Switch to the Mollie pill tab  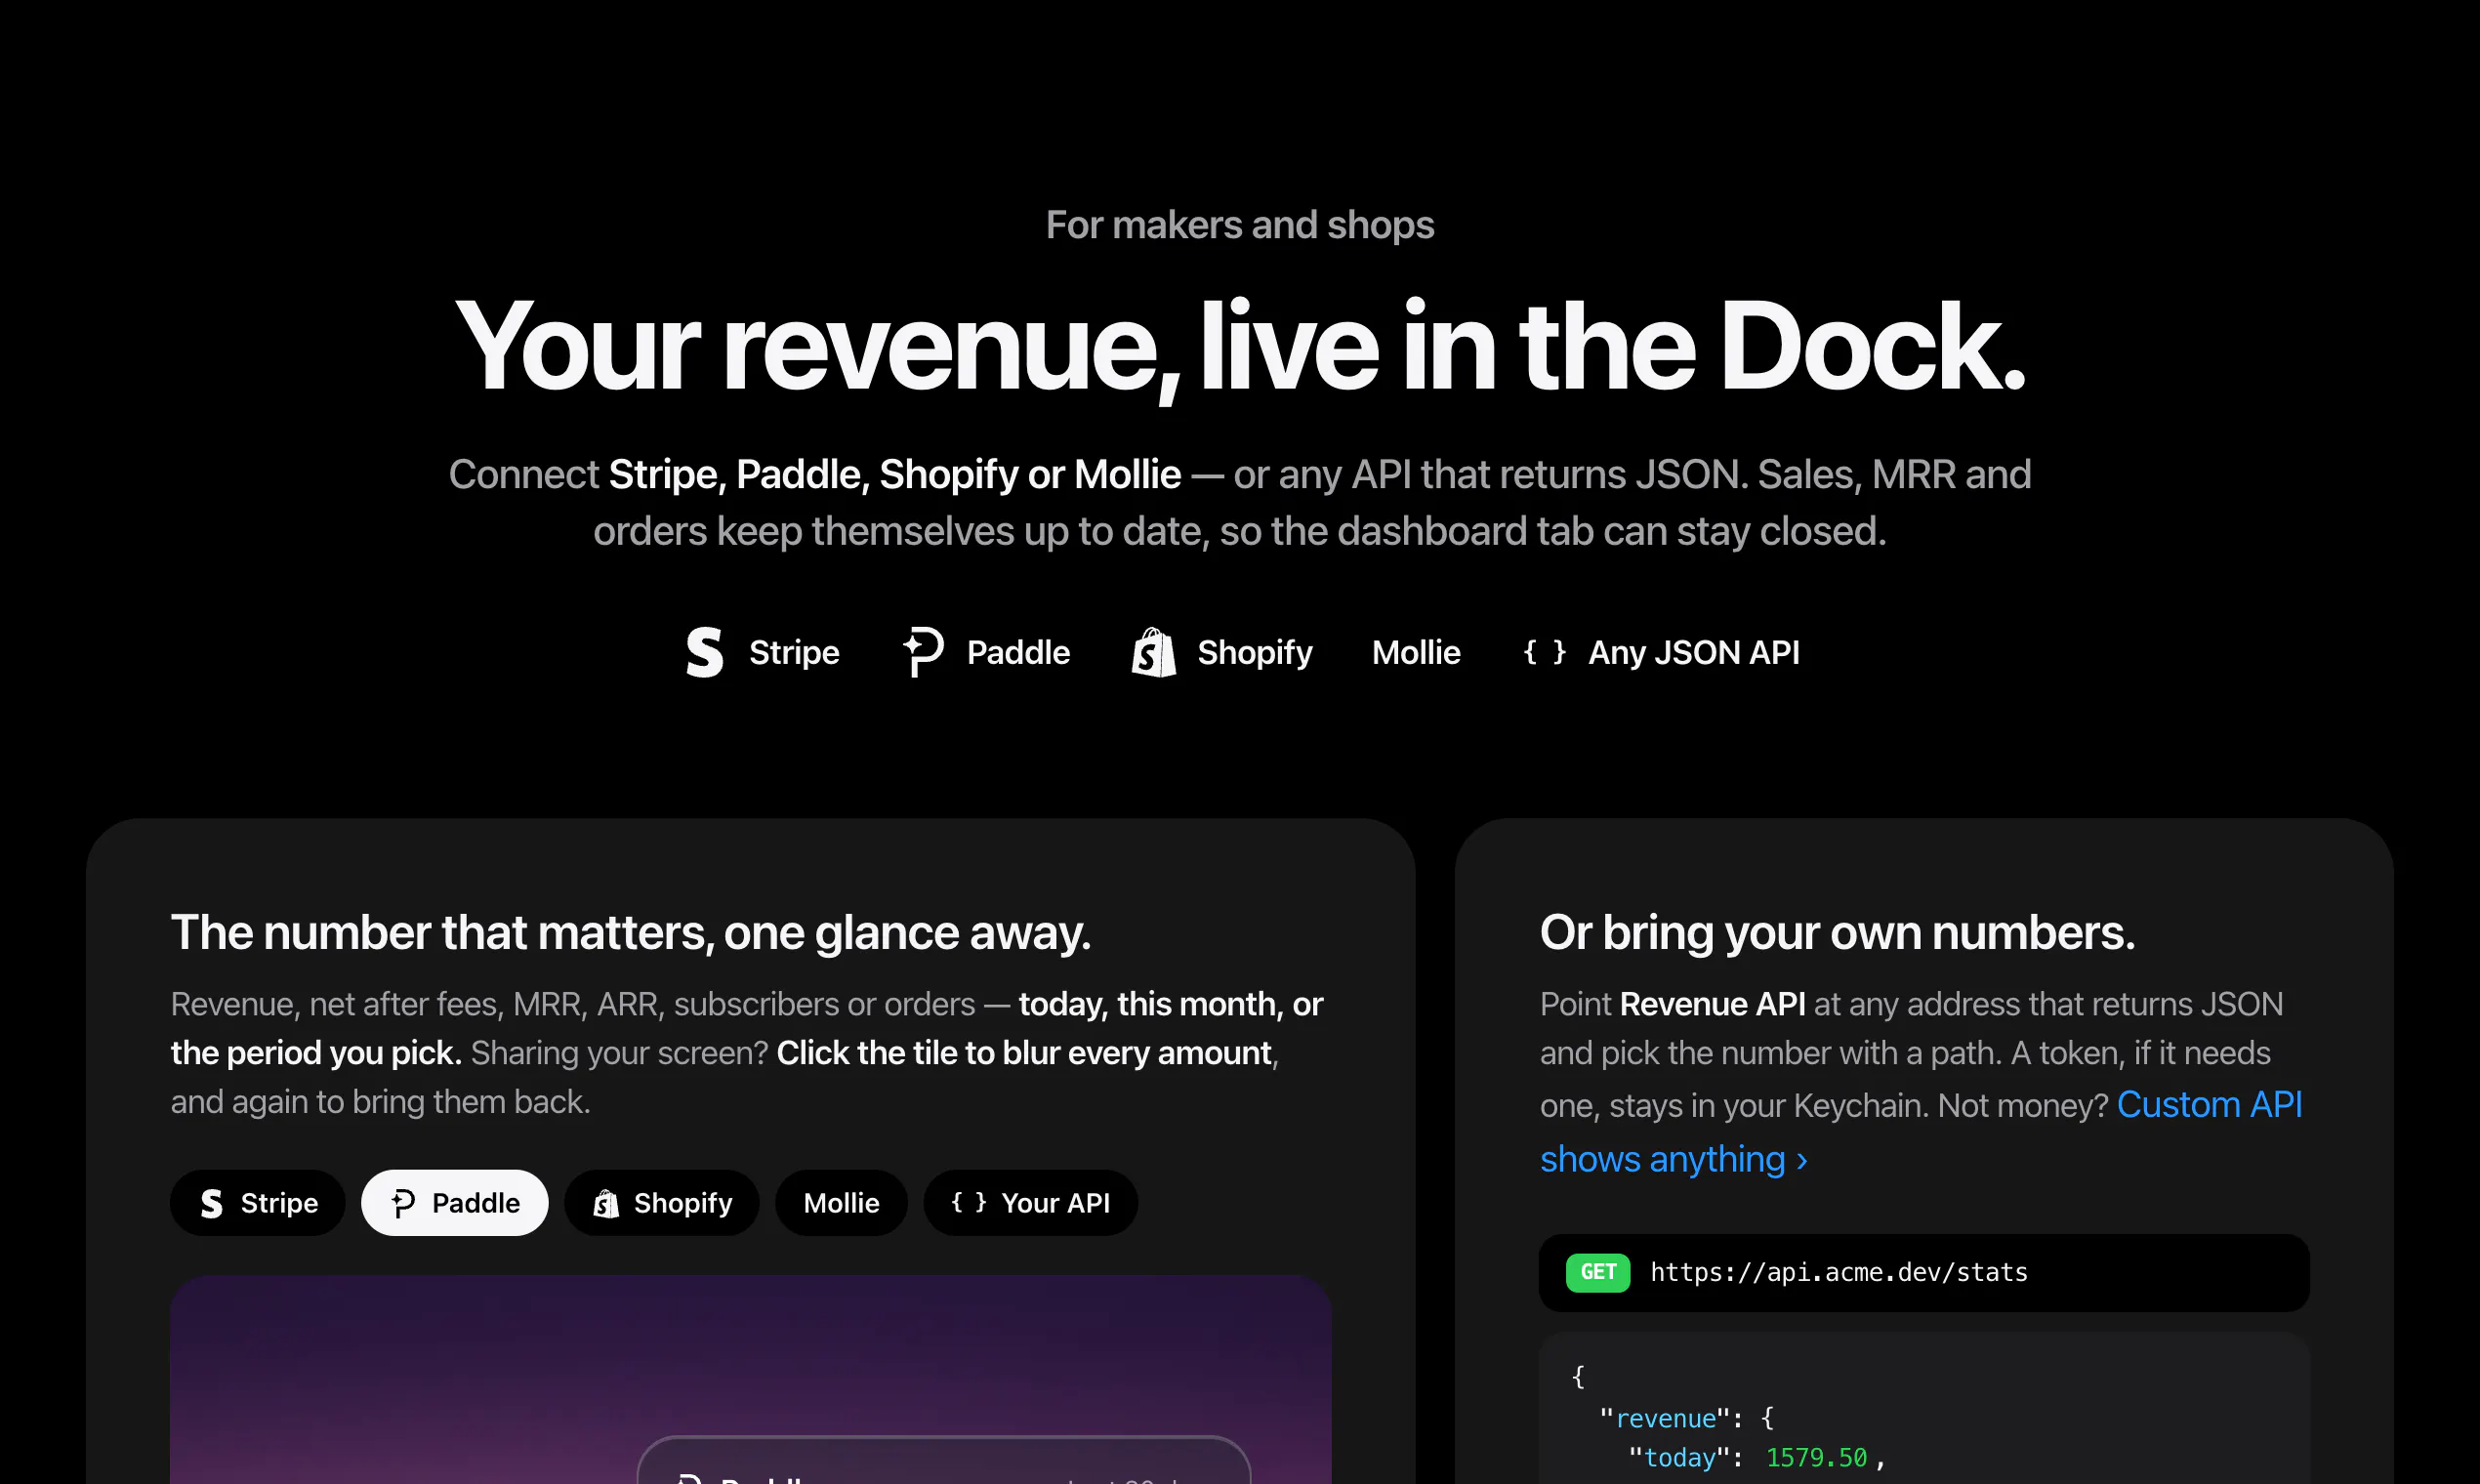842,1203
